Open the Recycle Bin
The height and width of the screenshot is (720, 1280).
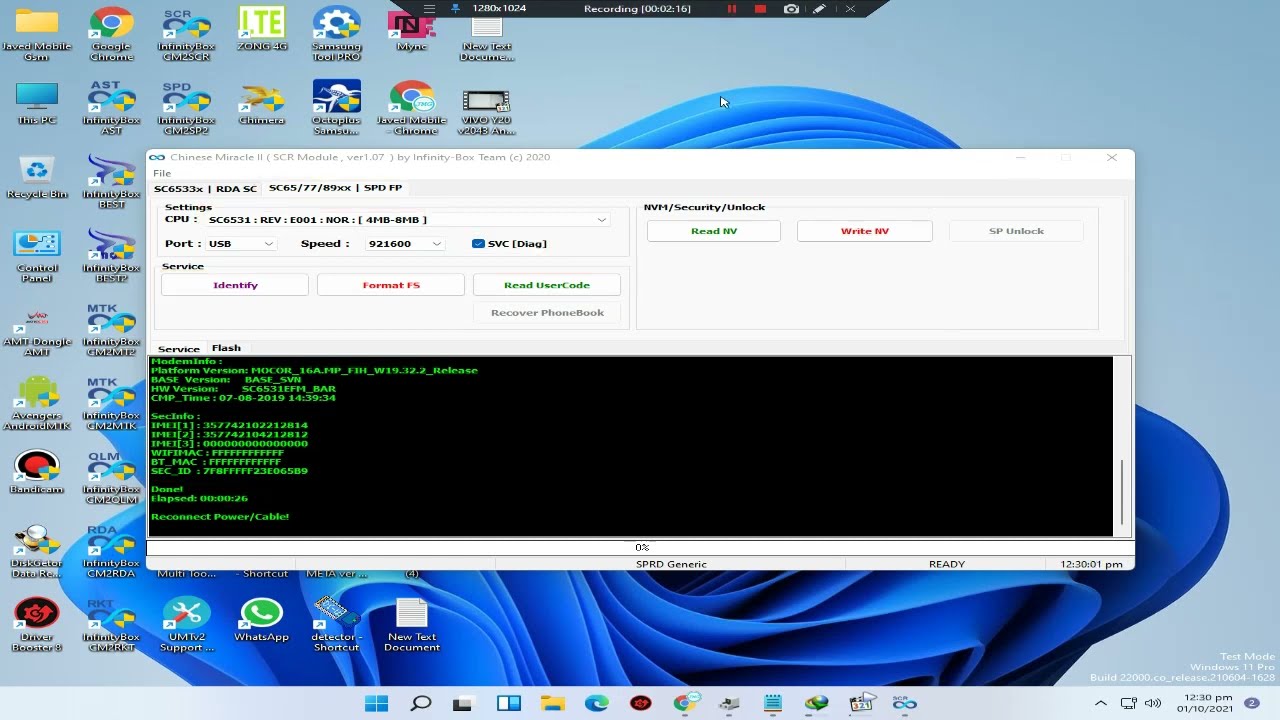pos(37,177)
